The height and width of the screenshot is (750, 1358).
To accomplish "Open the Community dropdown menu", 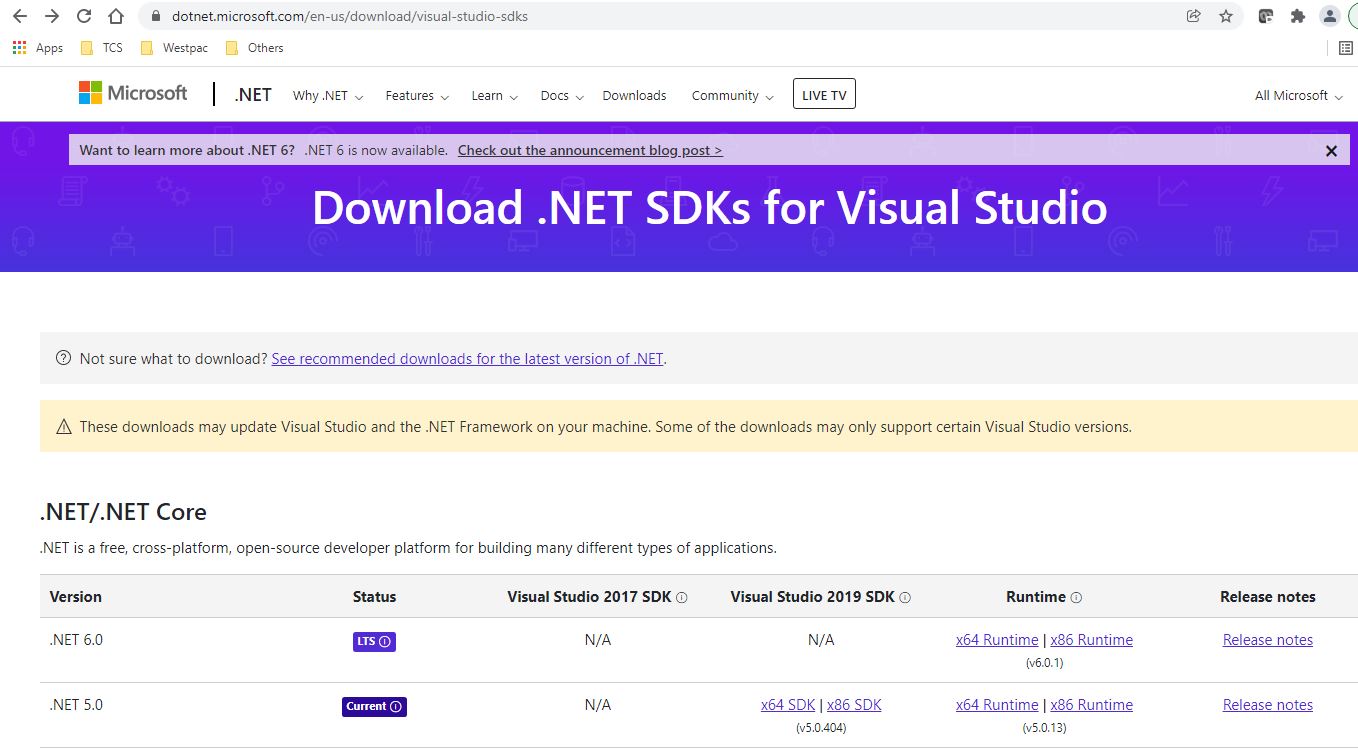I will (732, 96).
